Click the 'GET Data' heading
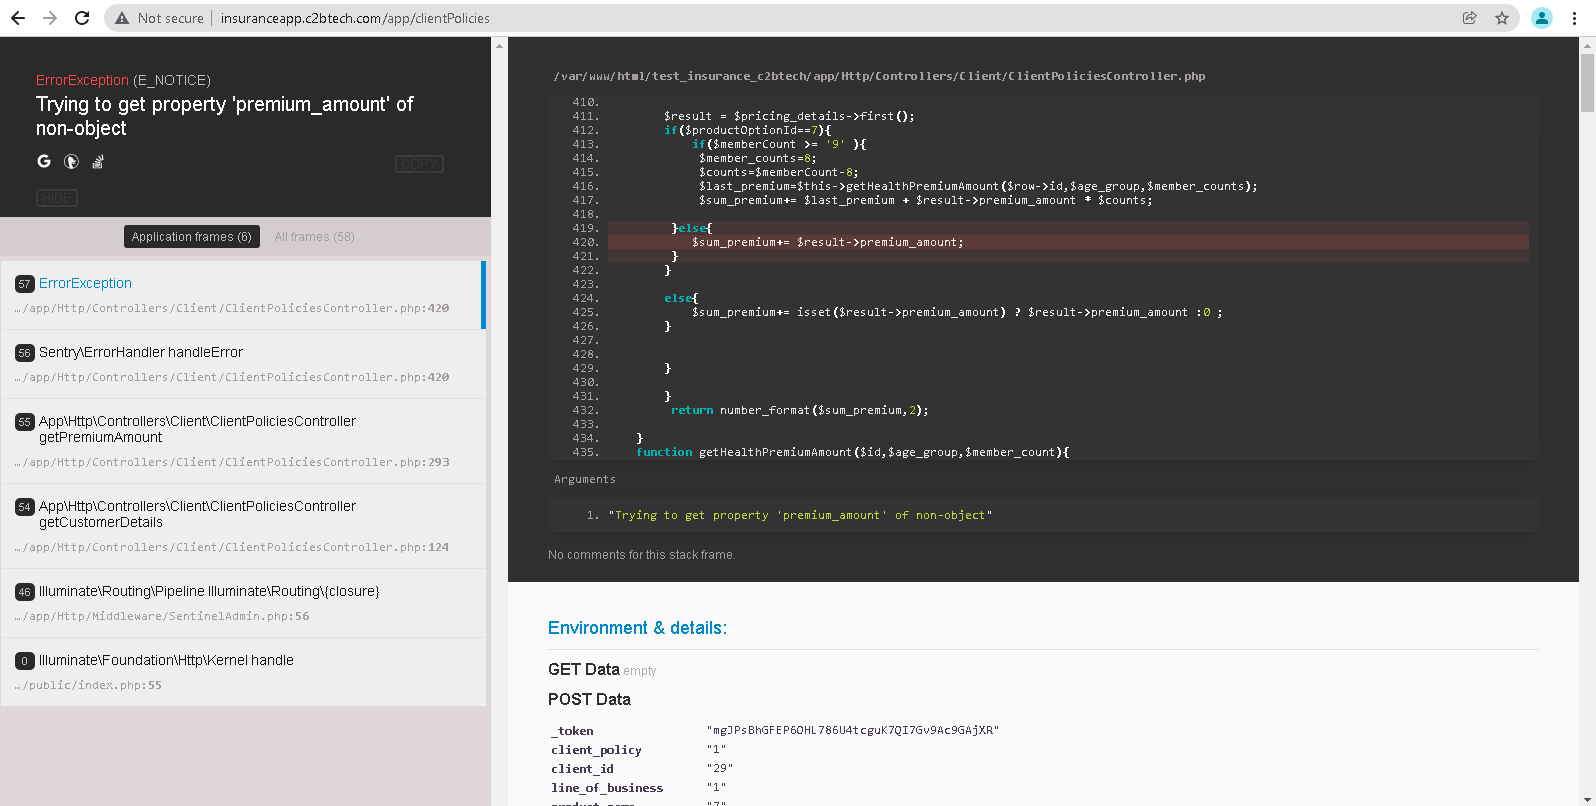The width and height of the screenshot is (1596, 806). (583, 669)
